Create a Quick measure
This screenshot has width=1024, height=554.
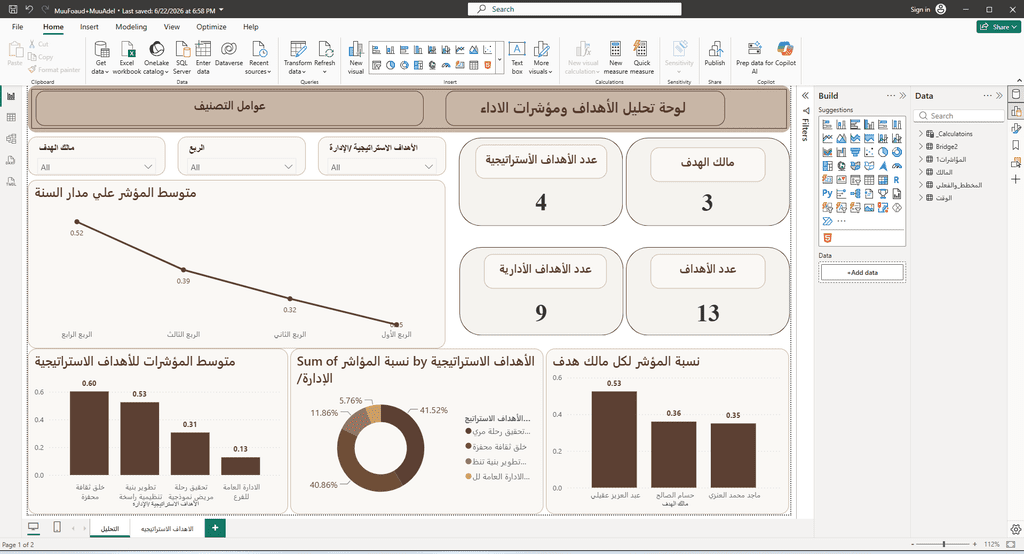point(641,58)
